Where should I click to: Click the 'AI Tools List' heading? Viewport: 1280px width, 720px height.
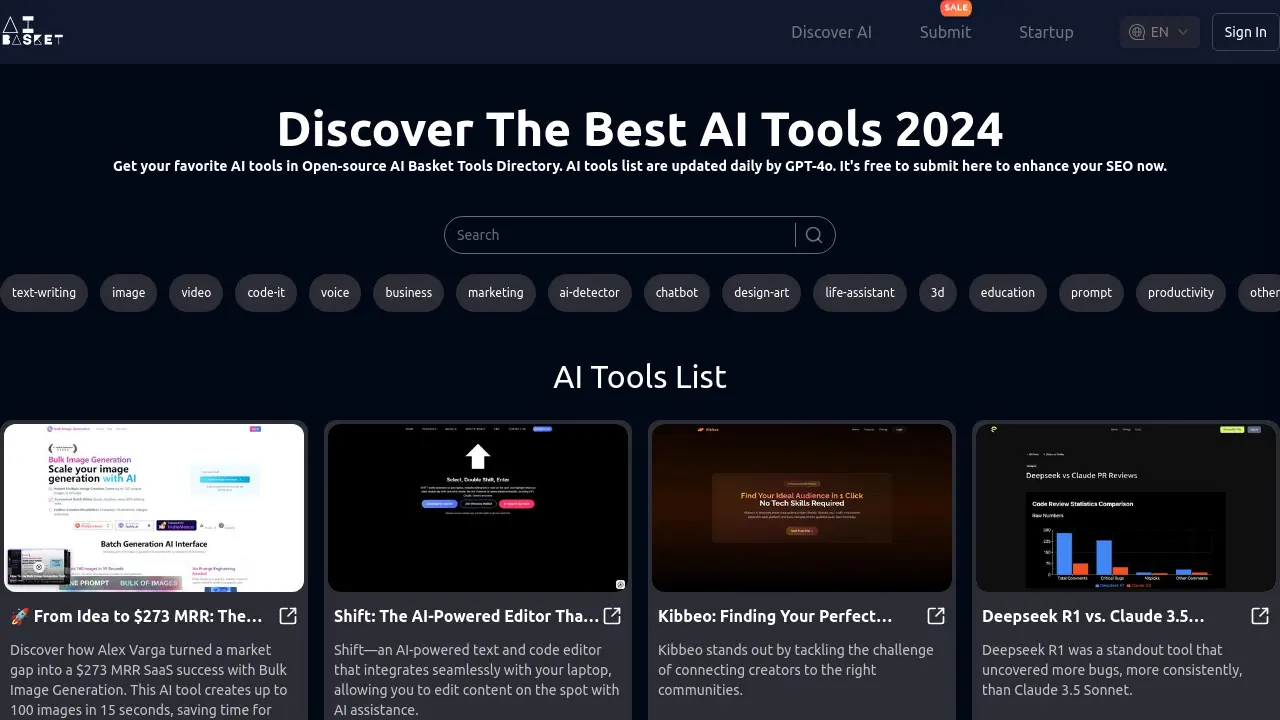coord(640,377)
